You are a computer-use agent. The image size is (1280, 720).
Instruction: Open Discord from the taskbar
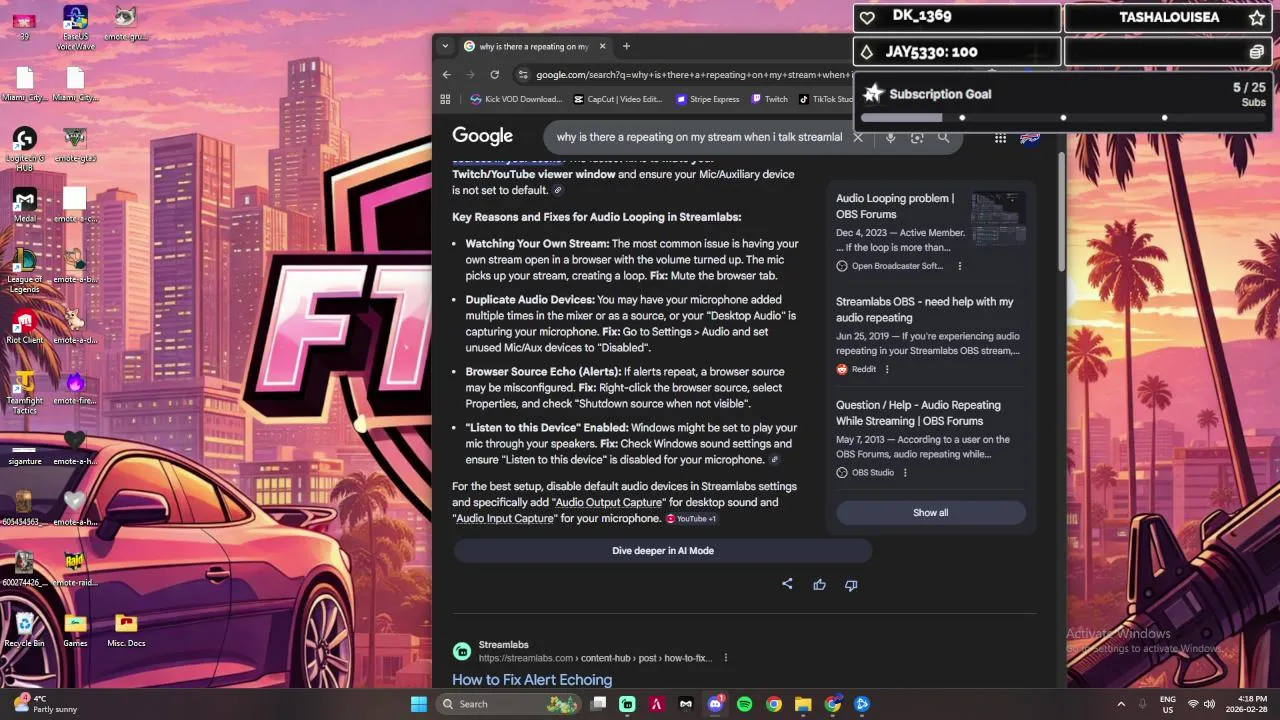715,704
